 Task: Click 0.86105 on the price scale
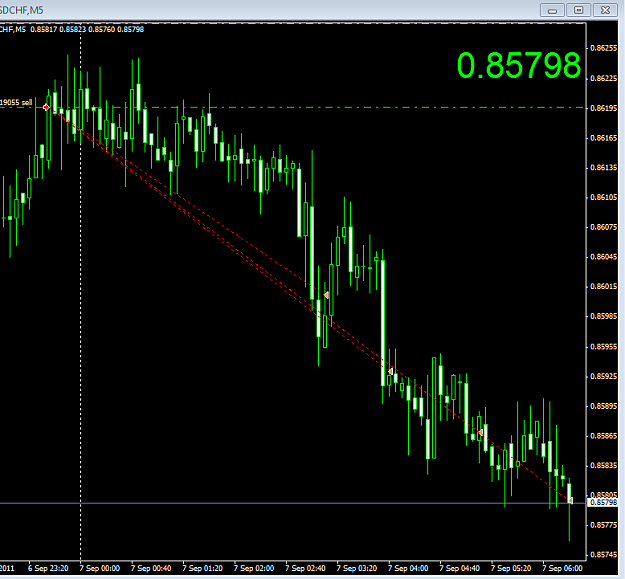tap(603, 197)
